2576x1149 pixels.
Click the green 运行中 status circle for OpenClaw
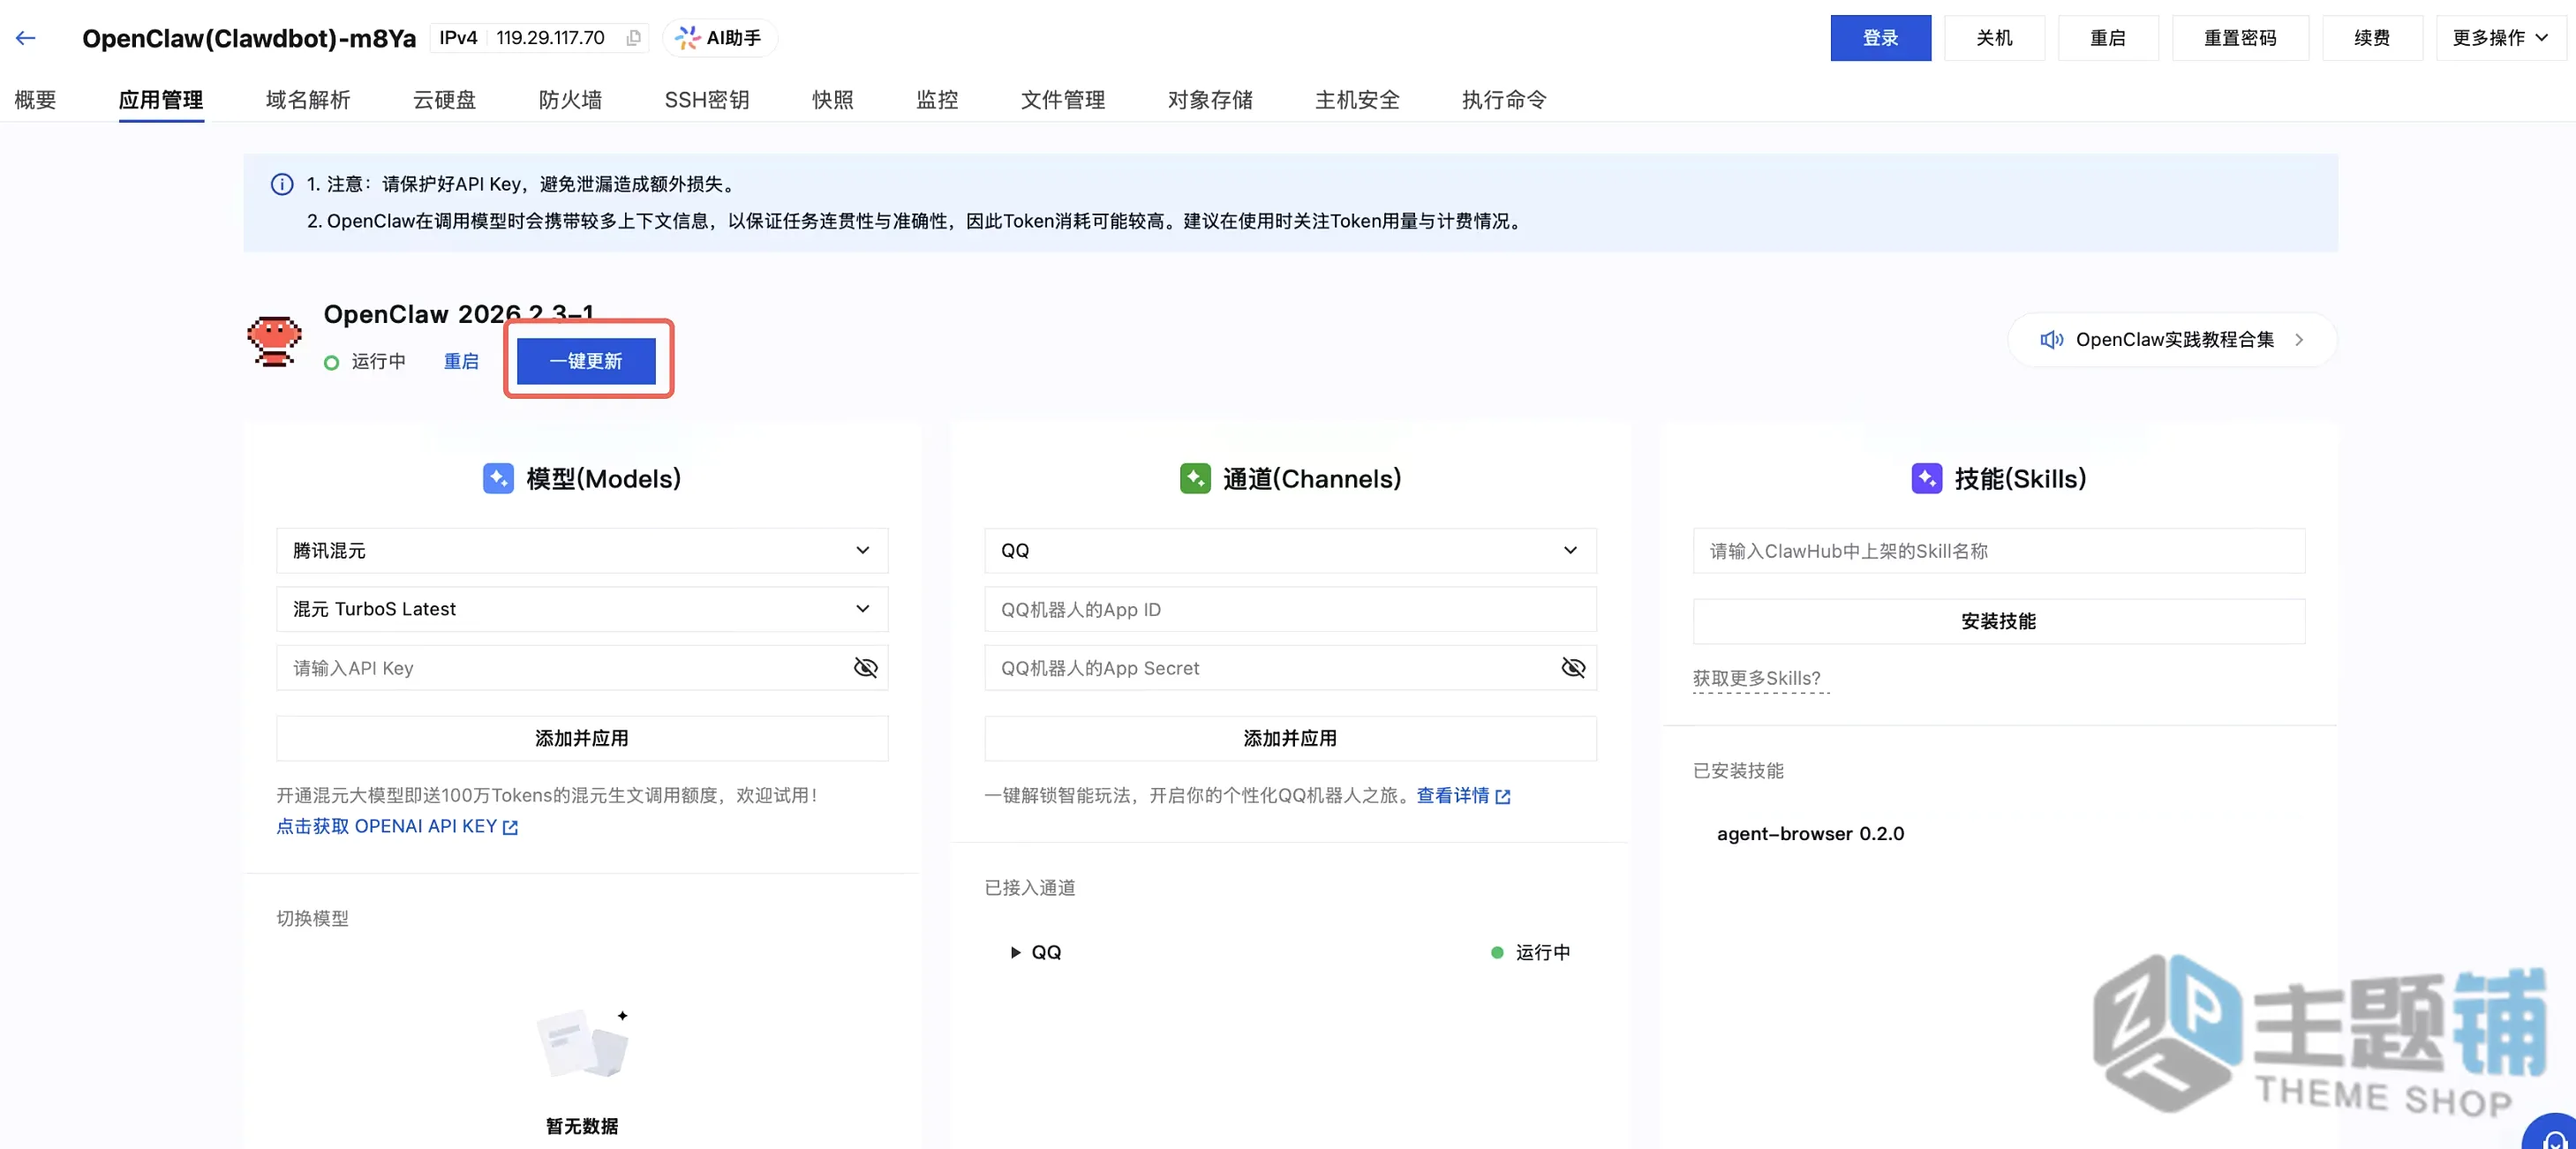331,362
